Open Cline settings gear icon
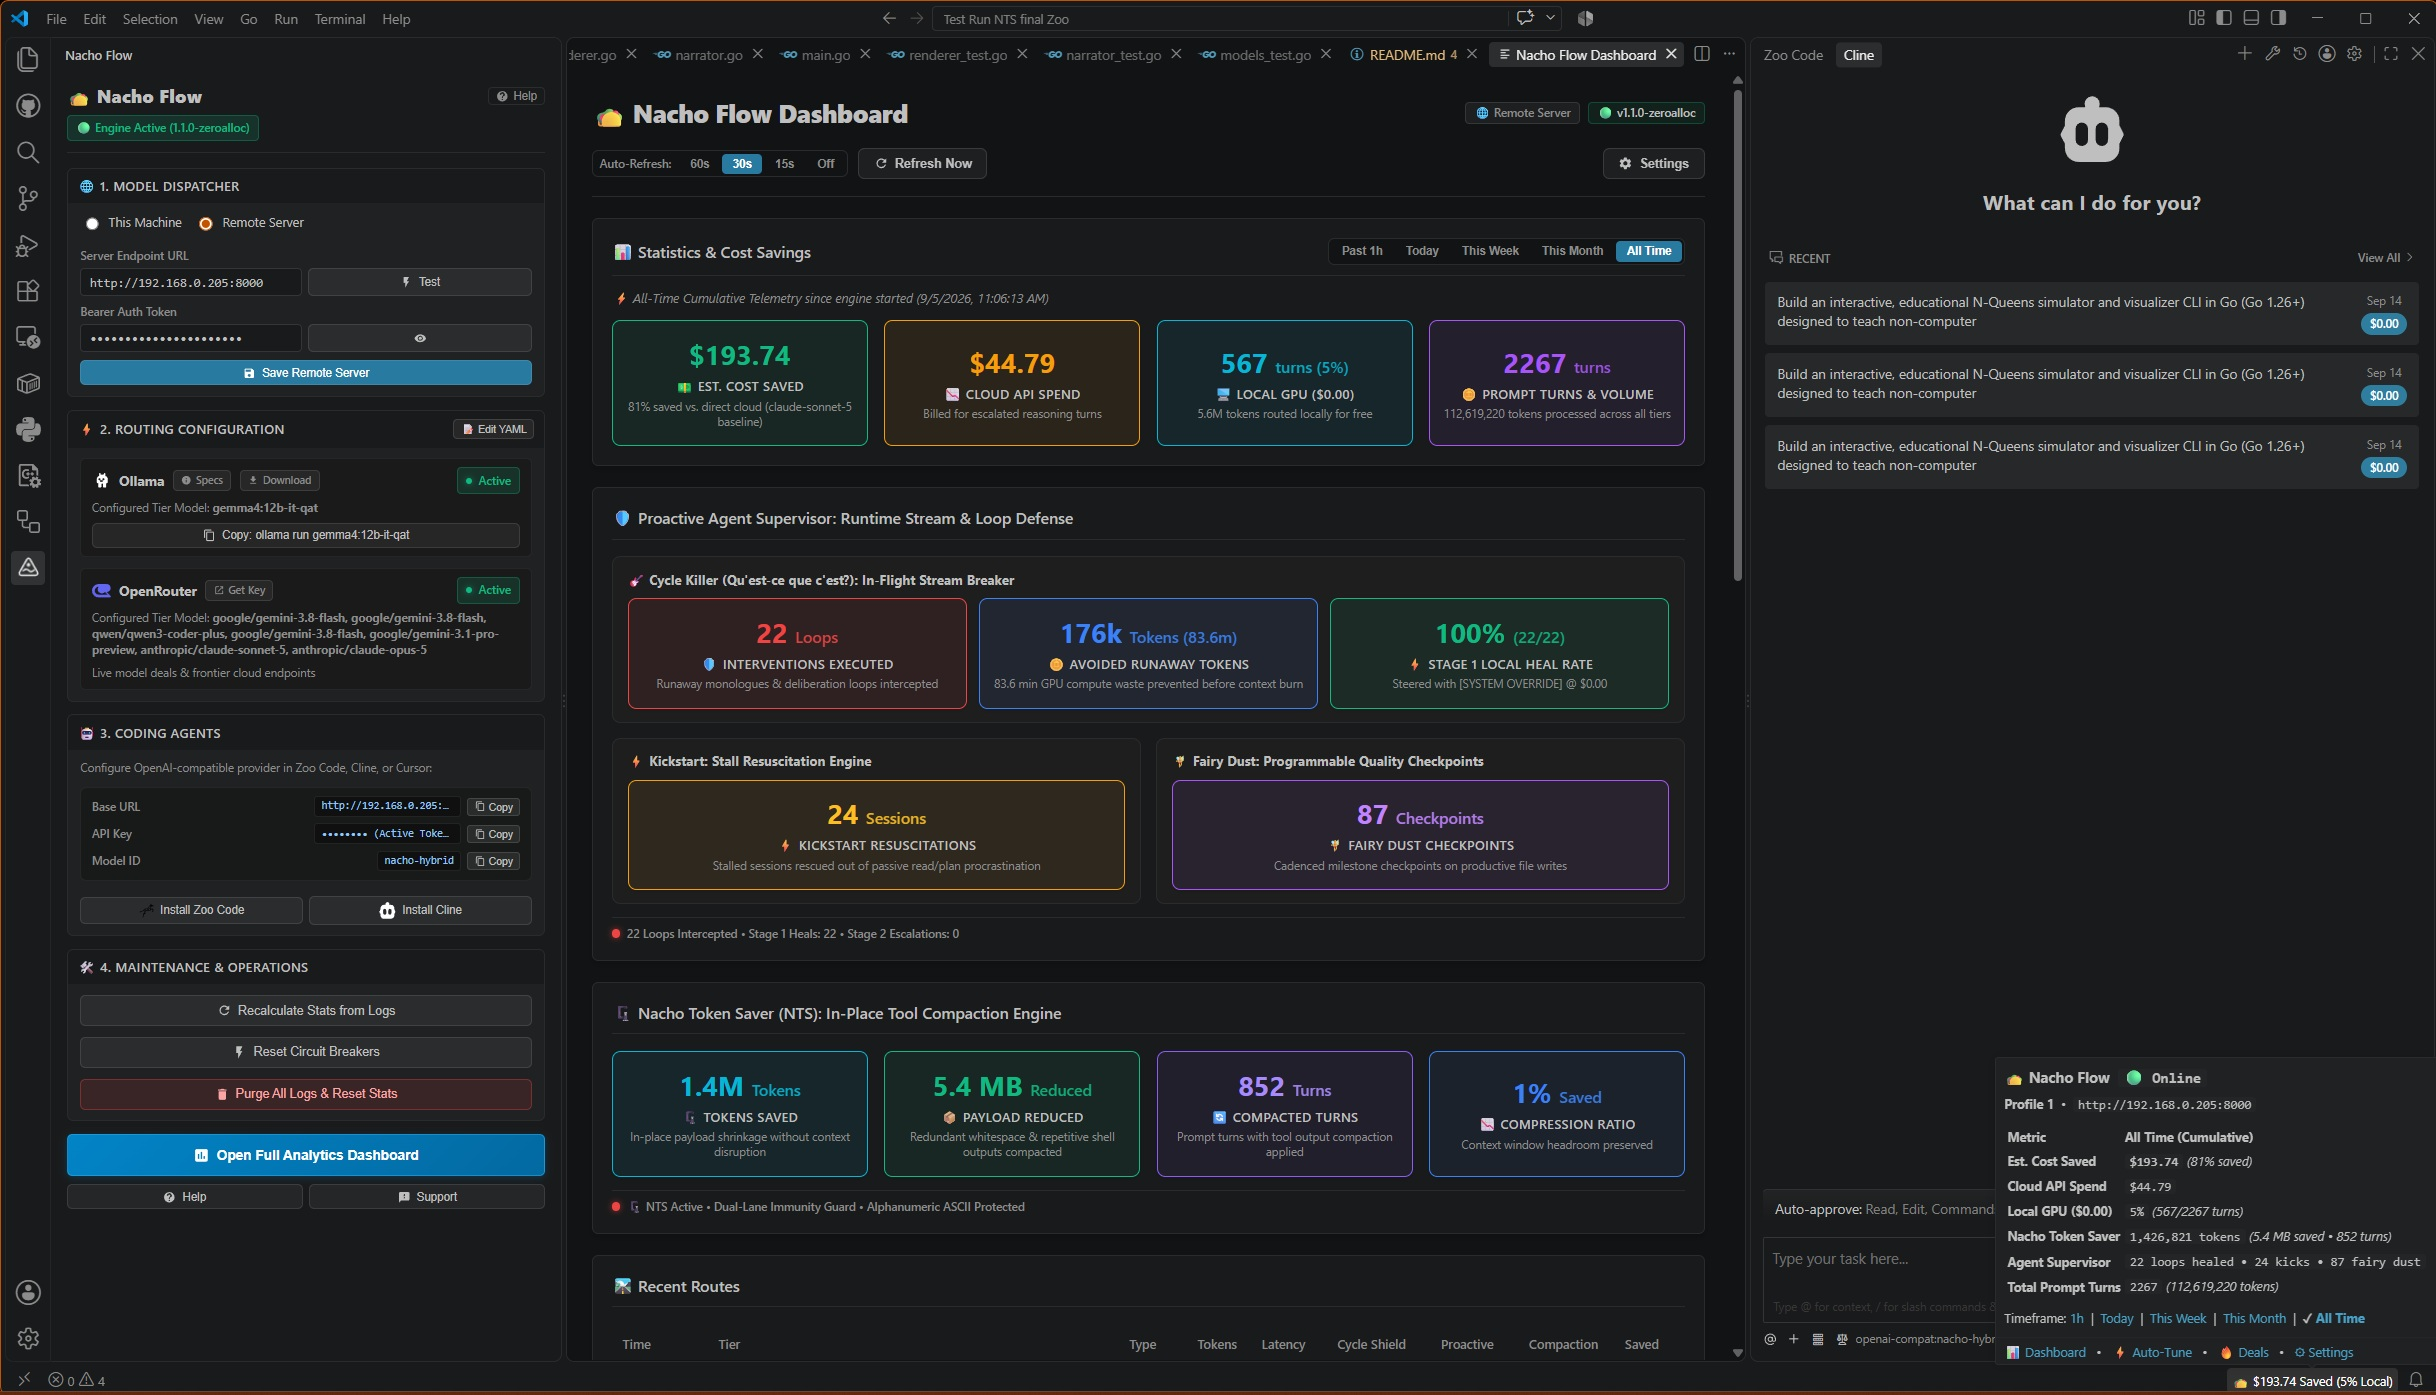This screenshot has height=1395, width=2436. click(x=2354, y=54)
